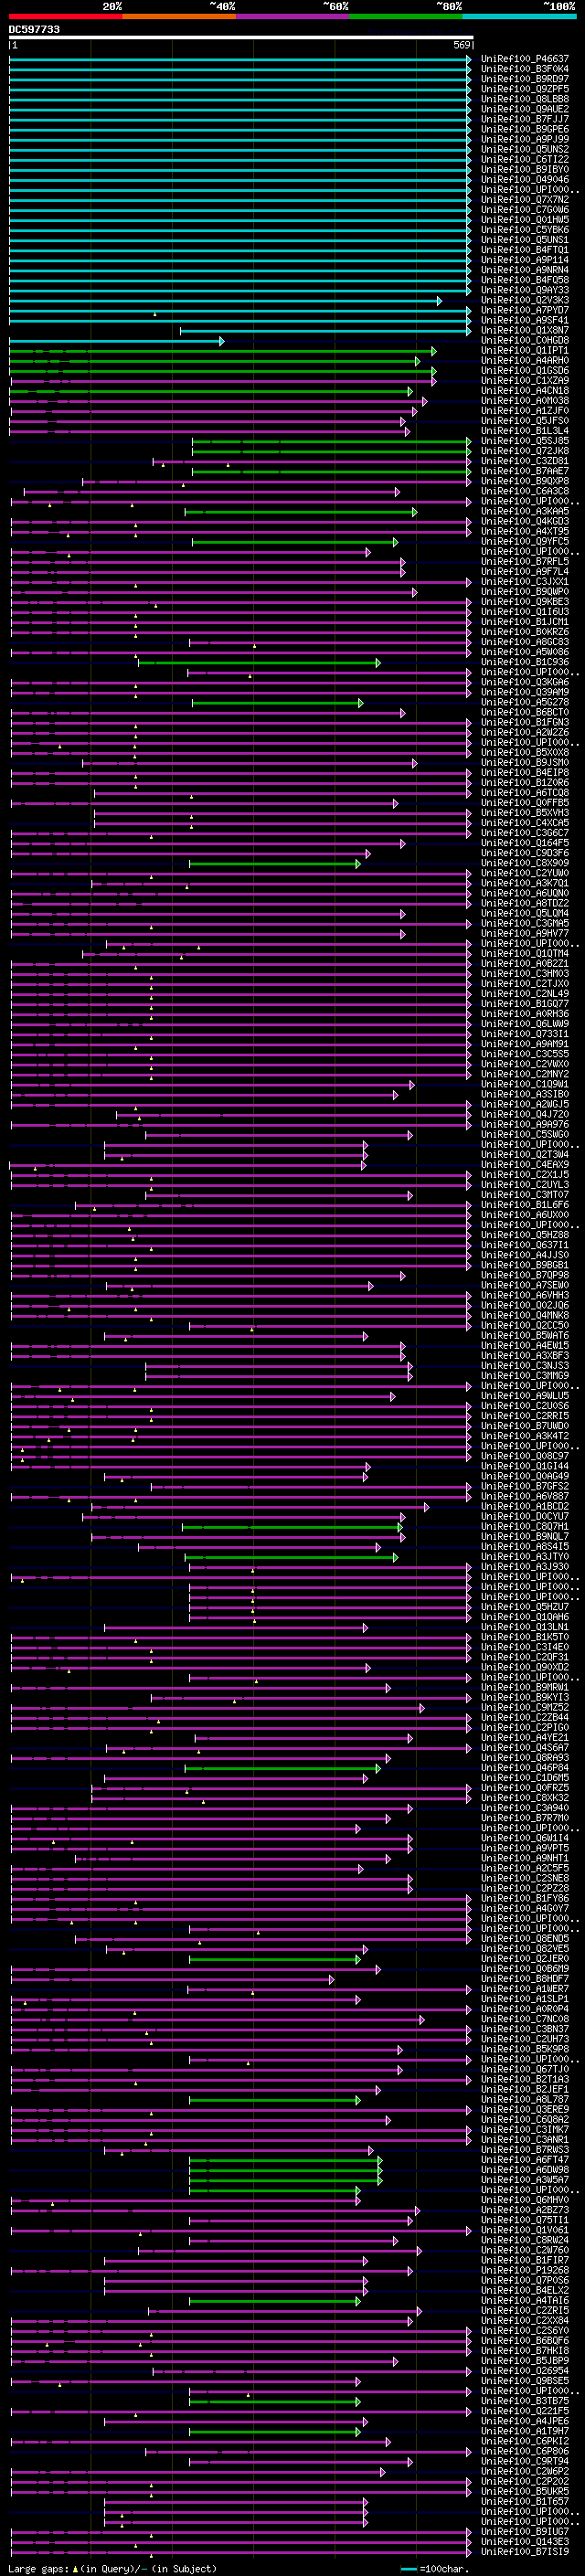Open hit UniRef100_B9RD97
The height and width of the screenshot is (2576, 585).
[x=525, y=79]
